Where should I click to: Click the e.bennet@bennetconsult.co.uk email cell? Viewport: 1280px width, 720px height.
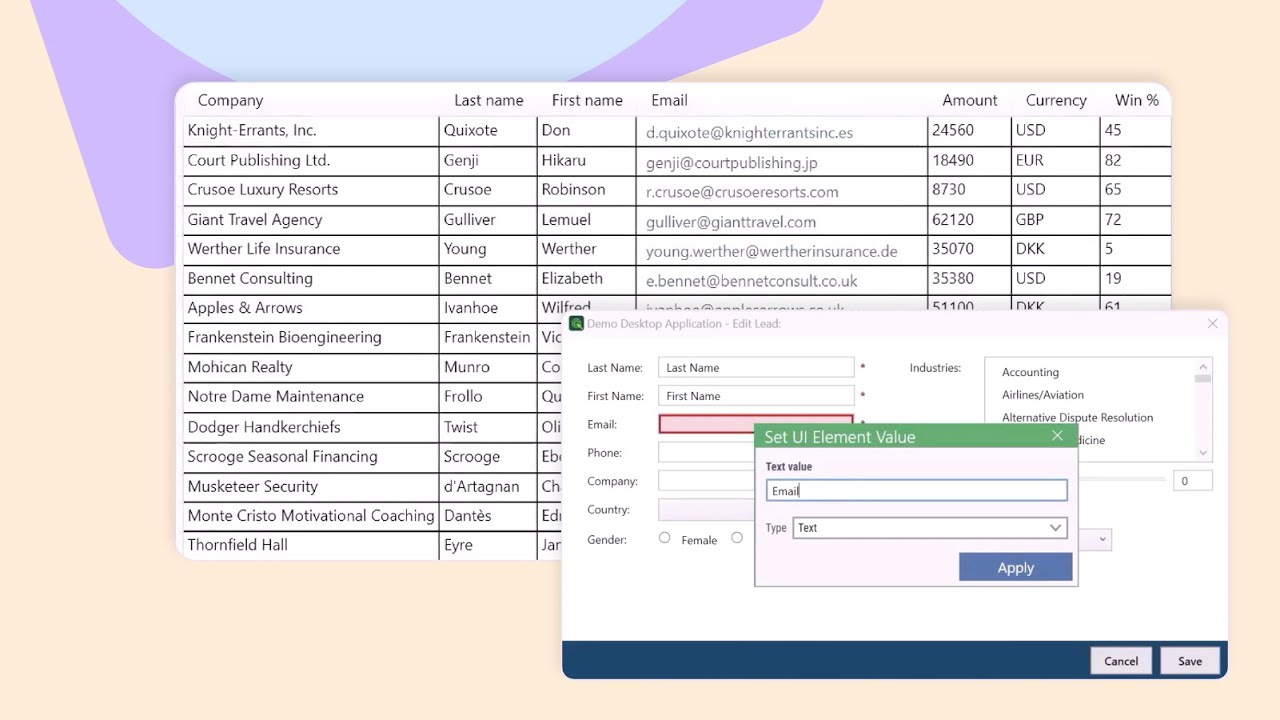[781, 279]
